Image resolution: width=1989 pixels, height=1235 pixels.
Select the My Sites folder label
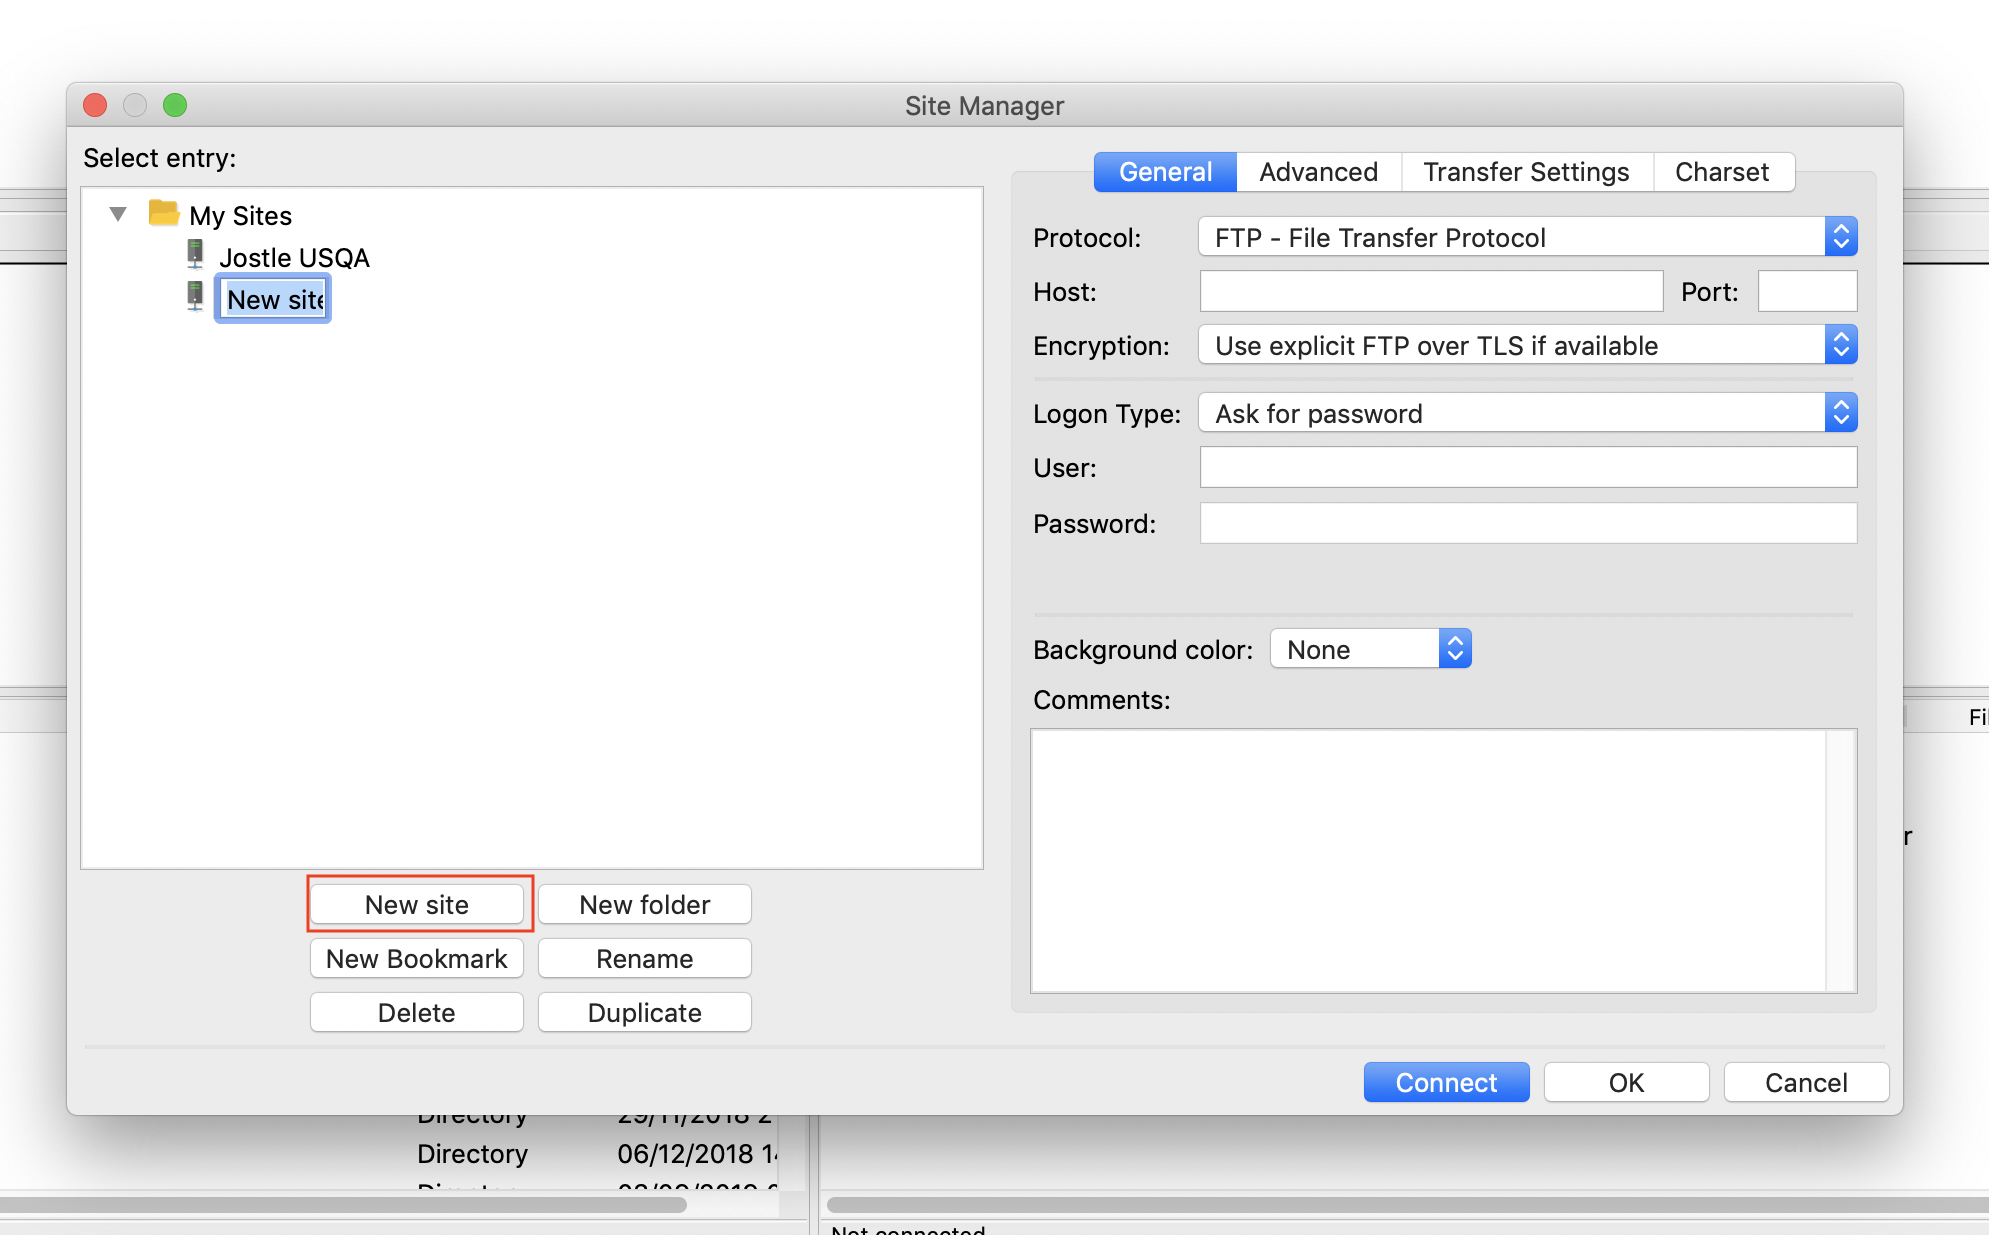pyautogui.click(x=240, y=216)
